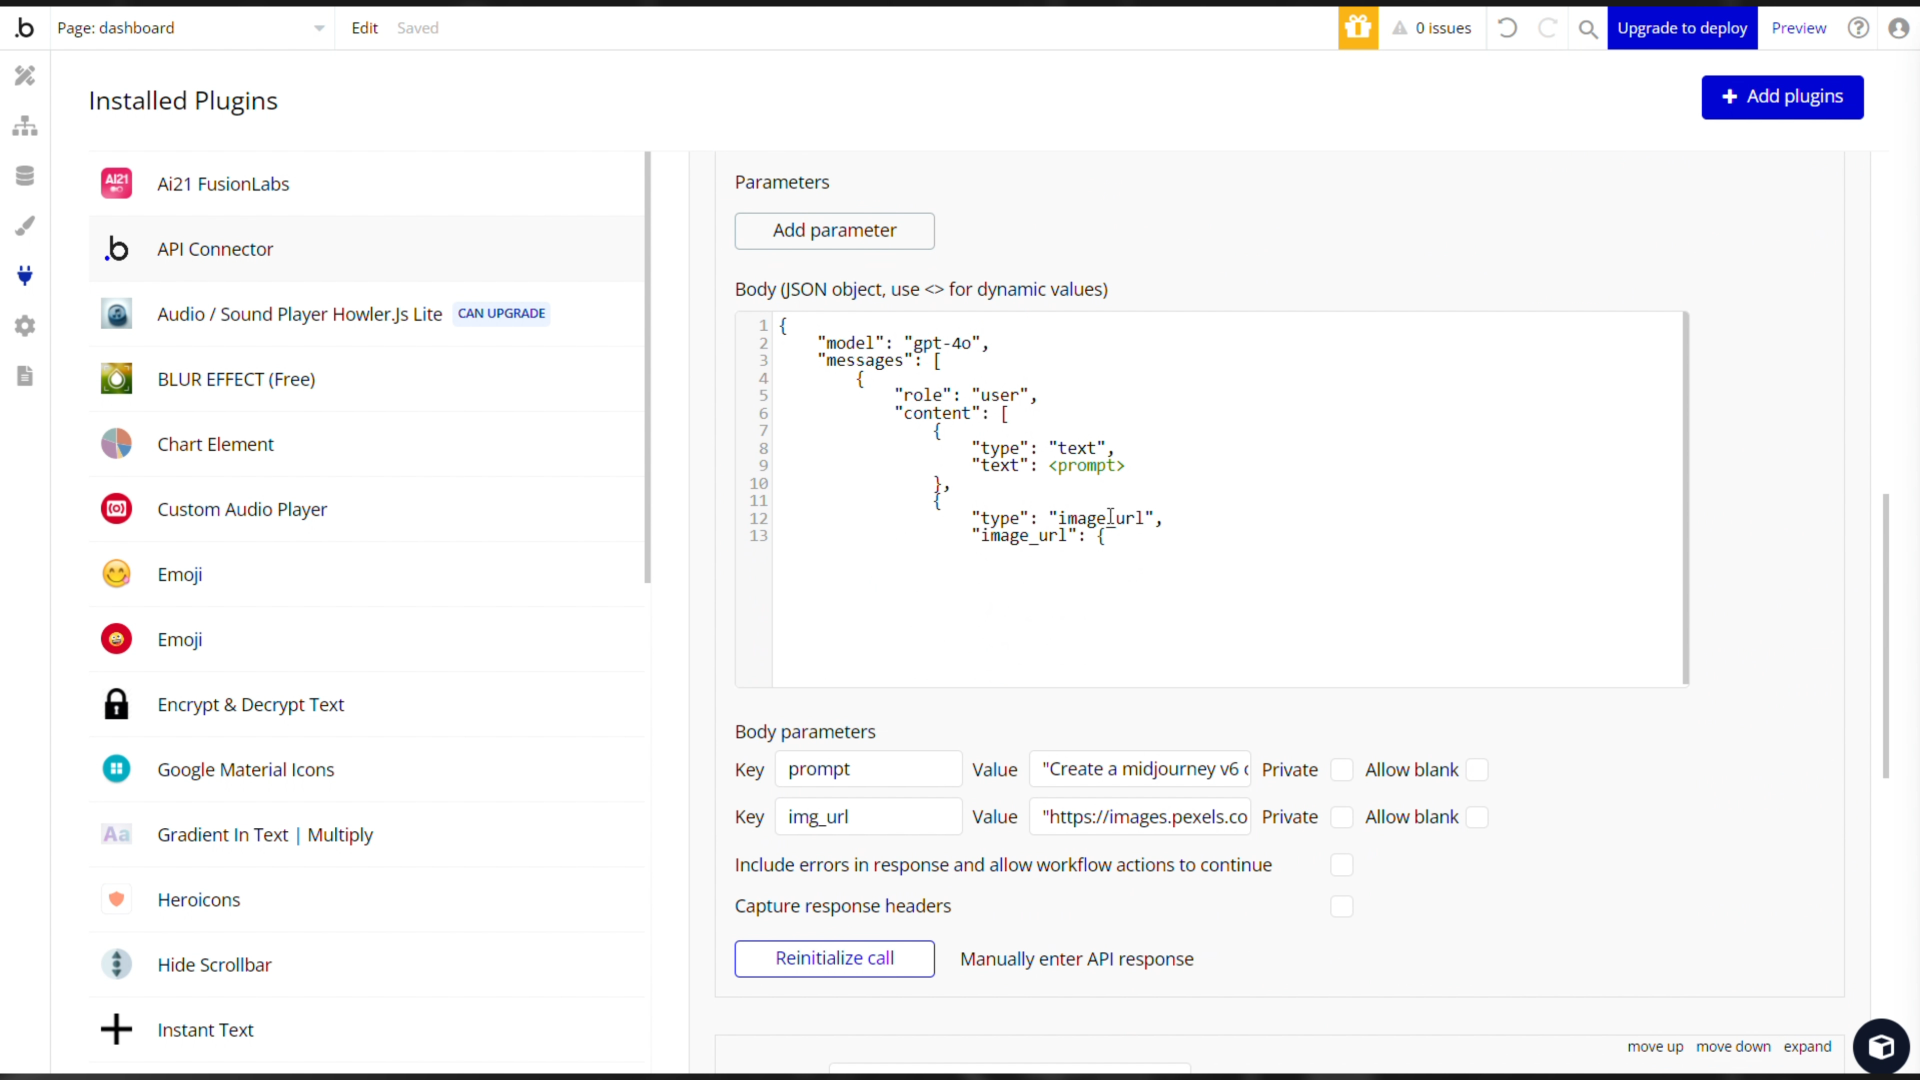Image resolution: width=1920 pixels, height=1080 pixels.
Task: Click the Add plugins button
Action: (x=1782, y=97)
